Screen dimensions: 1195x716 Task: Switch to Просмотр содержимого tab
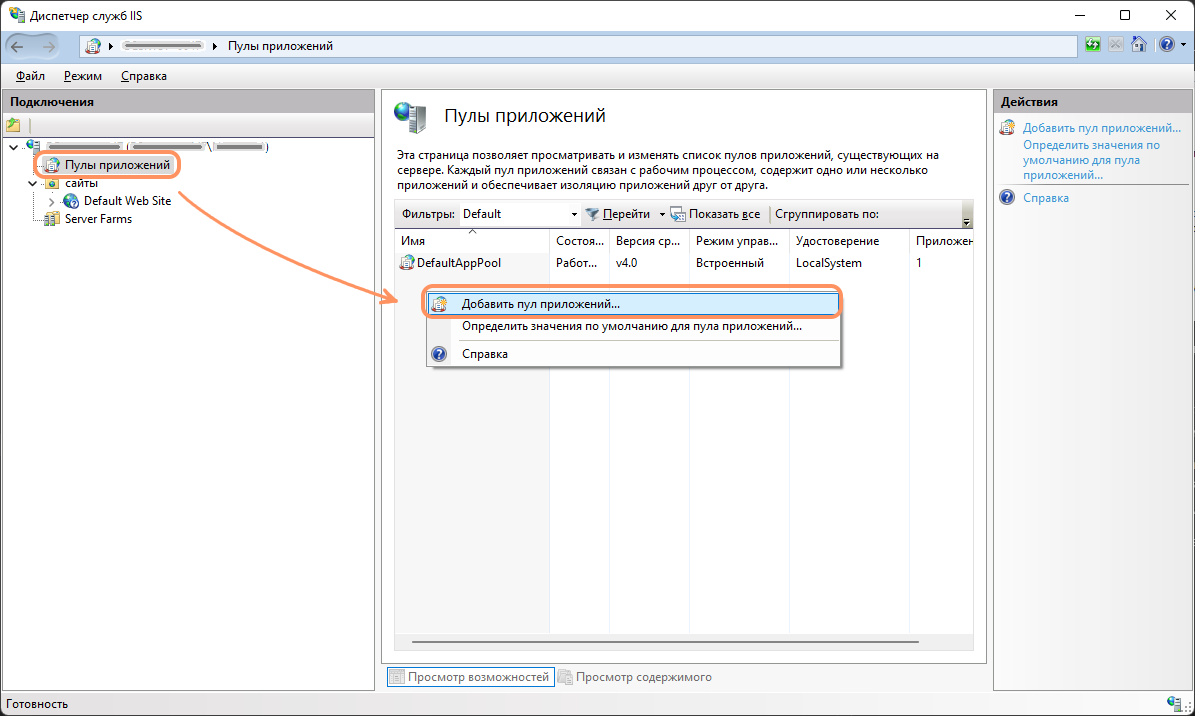click(x=643, y=677)
